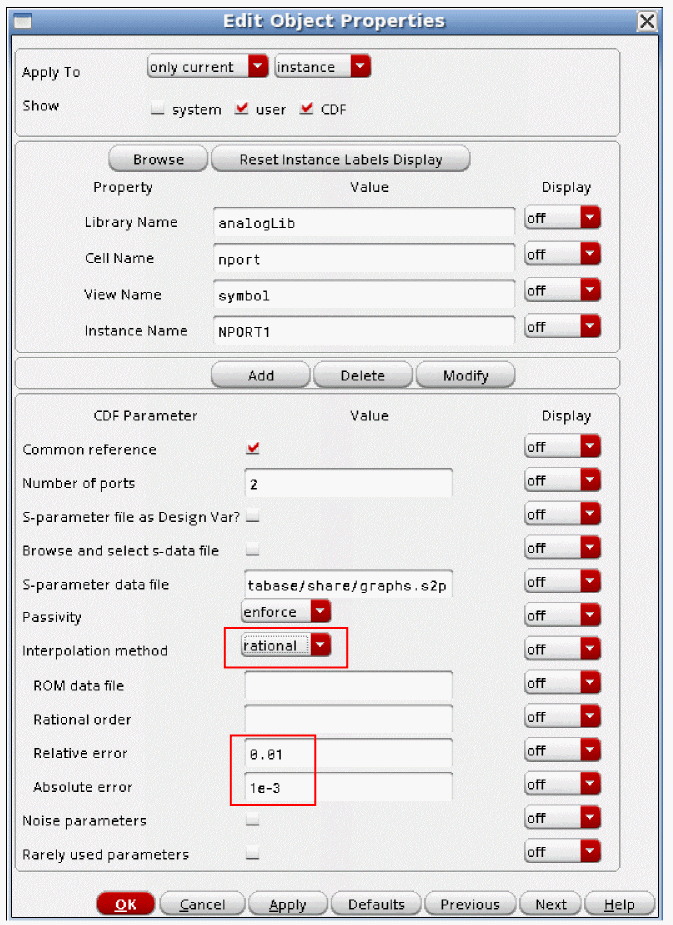Image resolution: width=673 pixels, height=925 pixels.
Task: Open Help for this dialog
Action: pyautogui.click(x=619, y=904)
